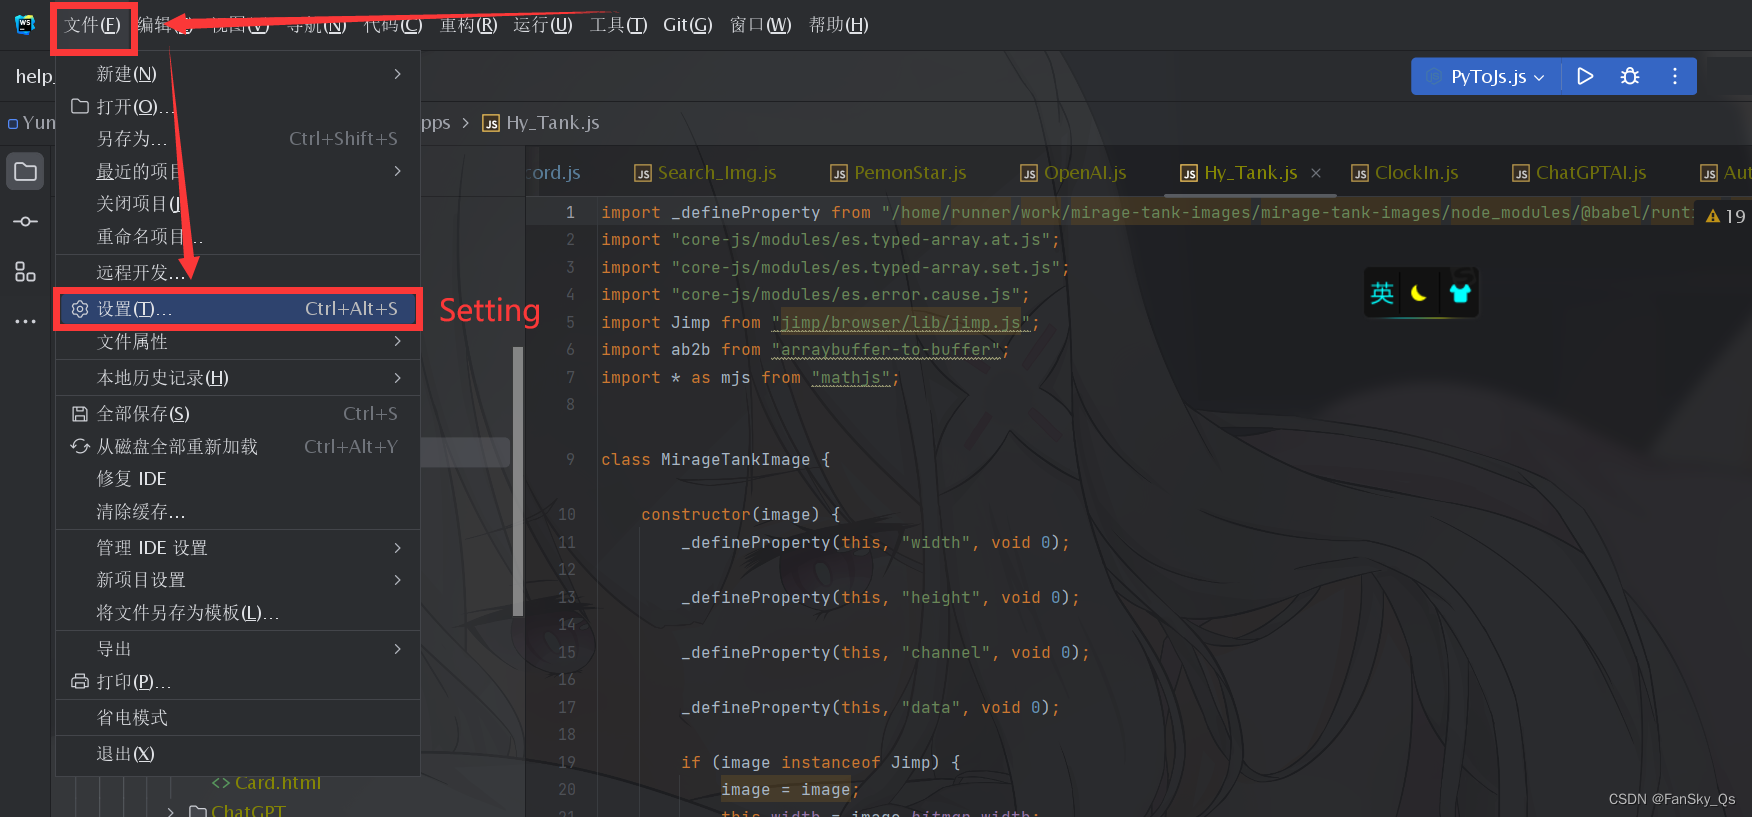Image resolution: width=1752 pixels, height=817 pixels.
Task: Click the gear icon beside 设置
Action: pos(80,309)
